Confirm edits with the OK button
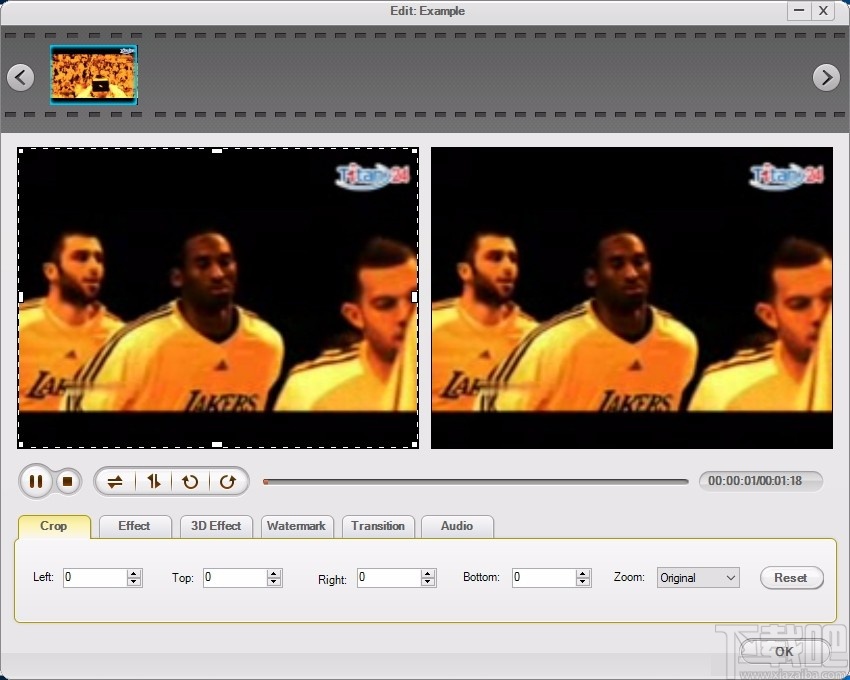Image resolution: width=850 pixels, height=680 pixels. pos(782,651)
